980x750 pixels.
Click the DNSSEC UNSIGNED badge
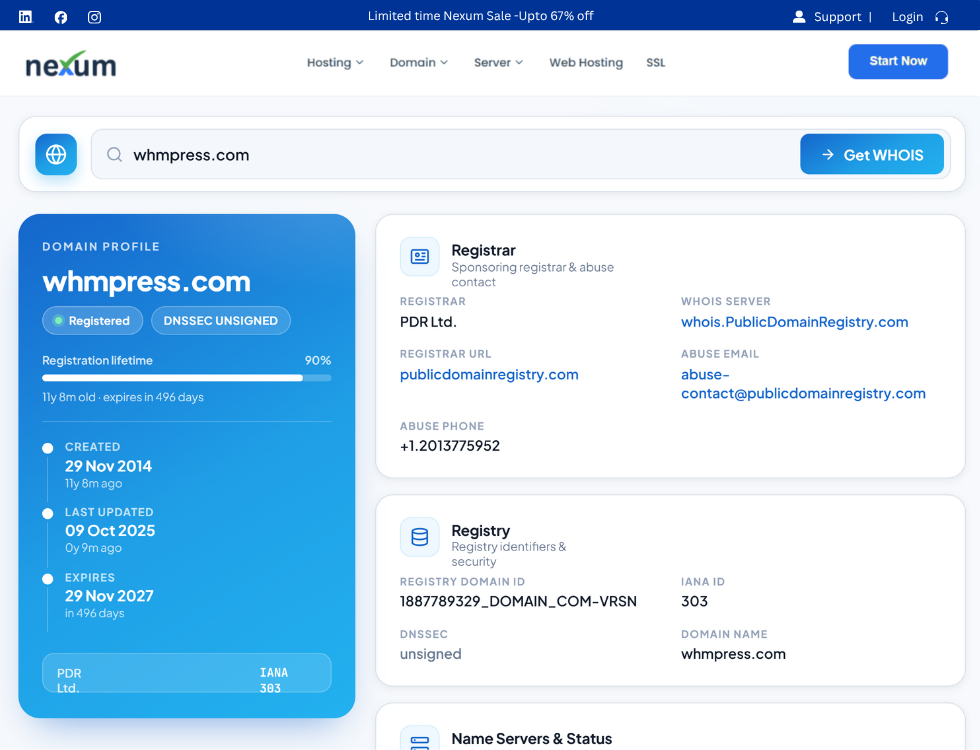pos(221,321)
